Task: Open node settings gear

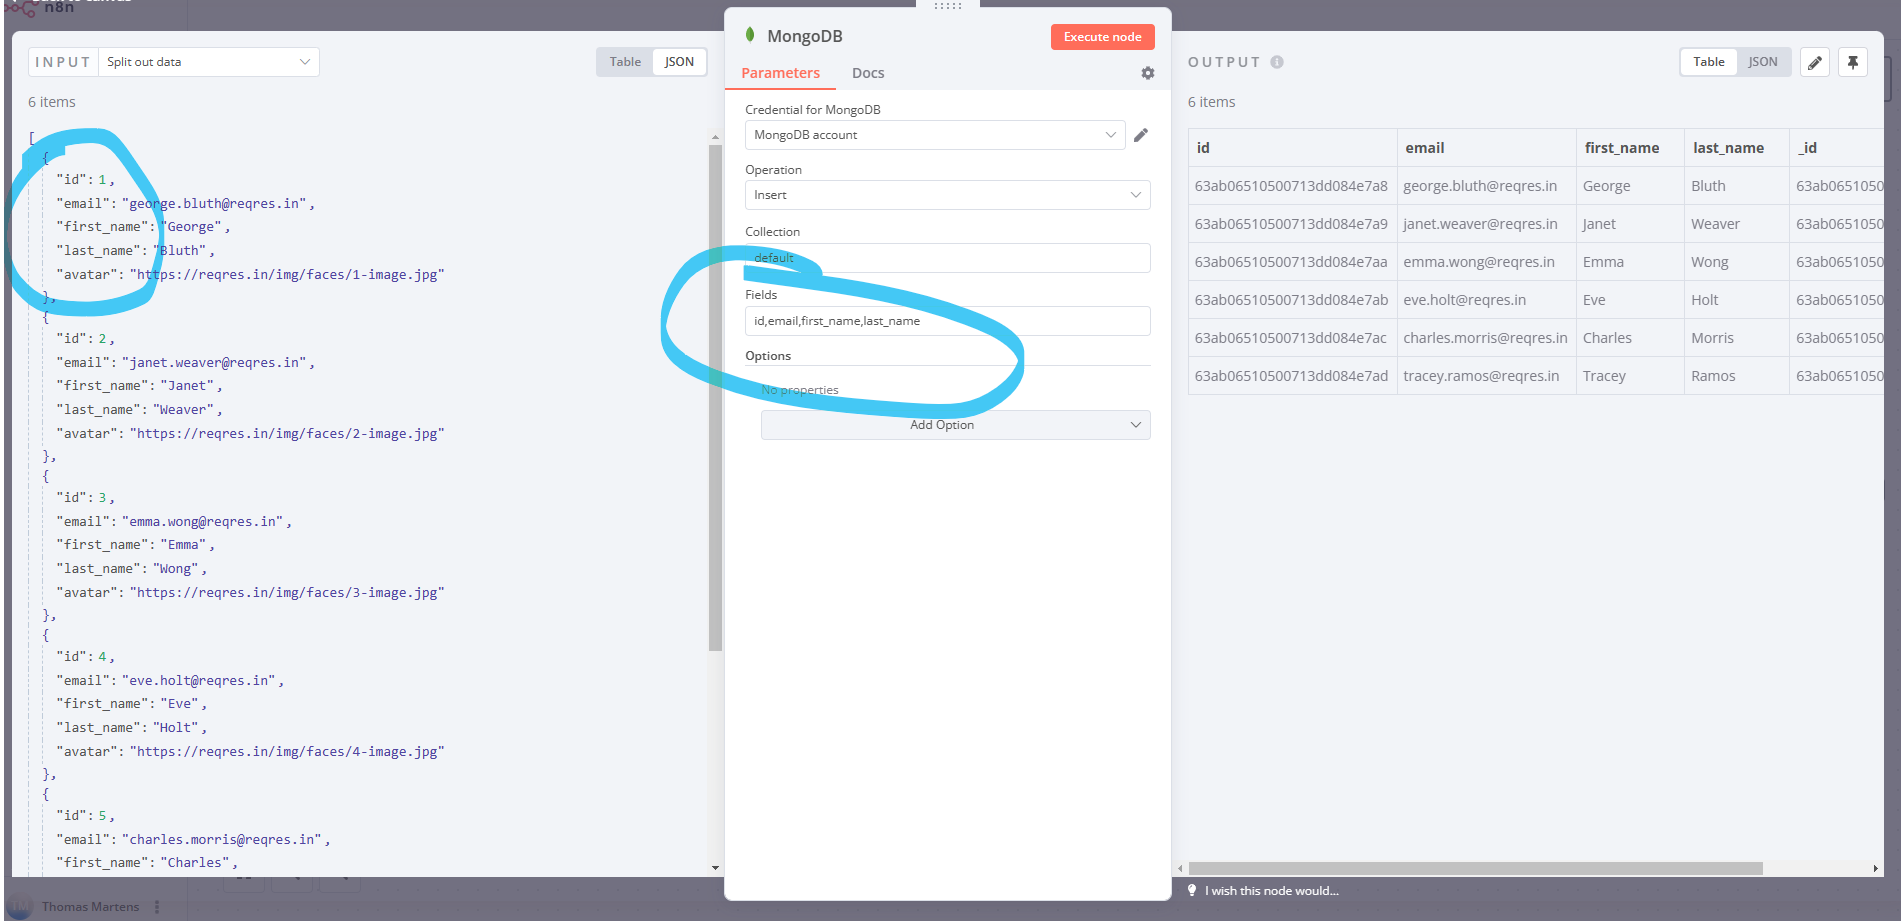Action: 1148,73
